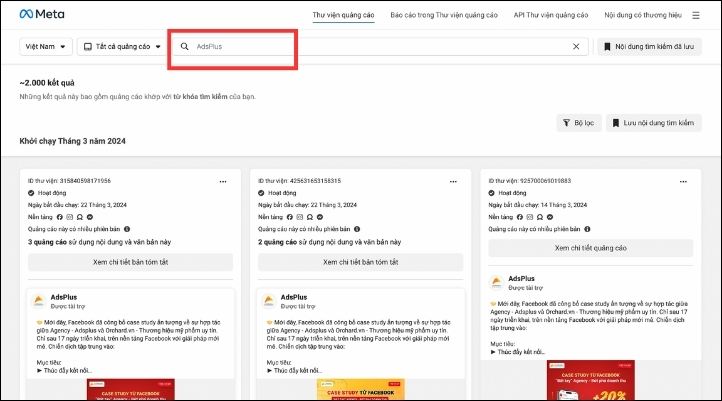The image size is (722, 401).
Task: Click ID thư viện: 425631653158315 text
Action: tap(299, 181)
